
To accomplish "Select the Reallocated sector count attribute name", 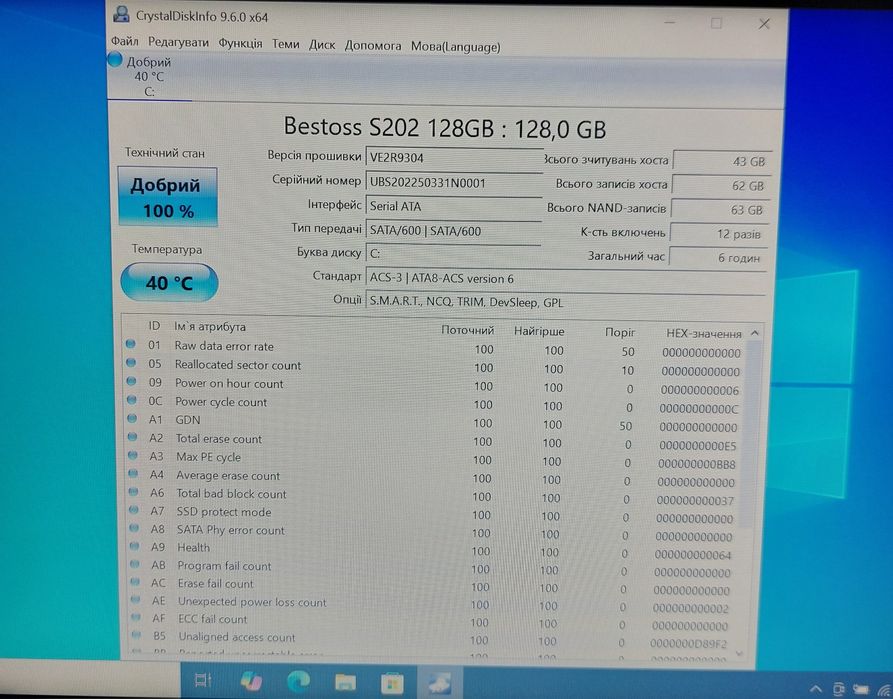I will tap(238, 365).
